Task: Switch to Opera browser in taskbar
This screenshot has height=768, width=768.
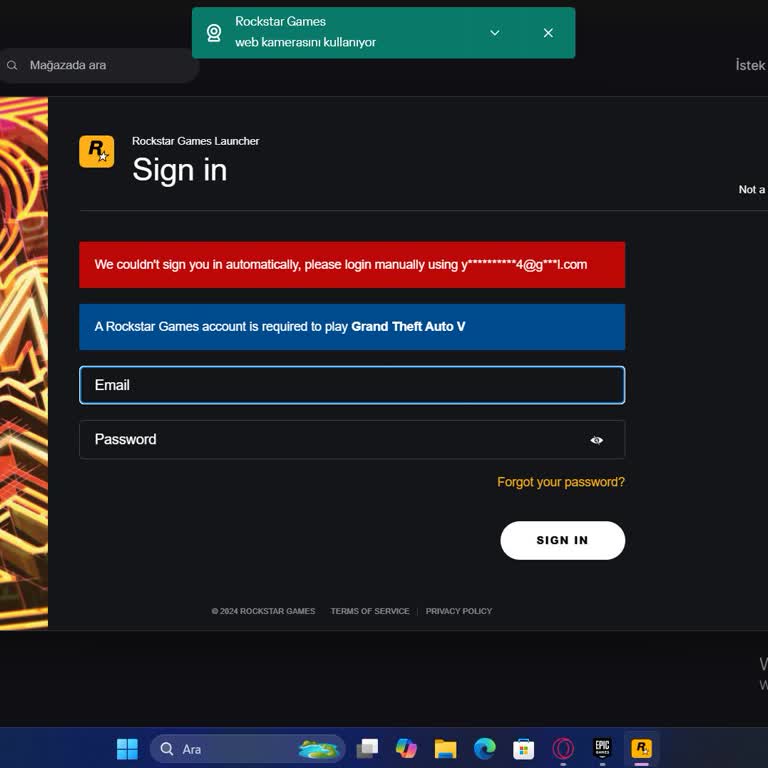Action: coord(563,749)
